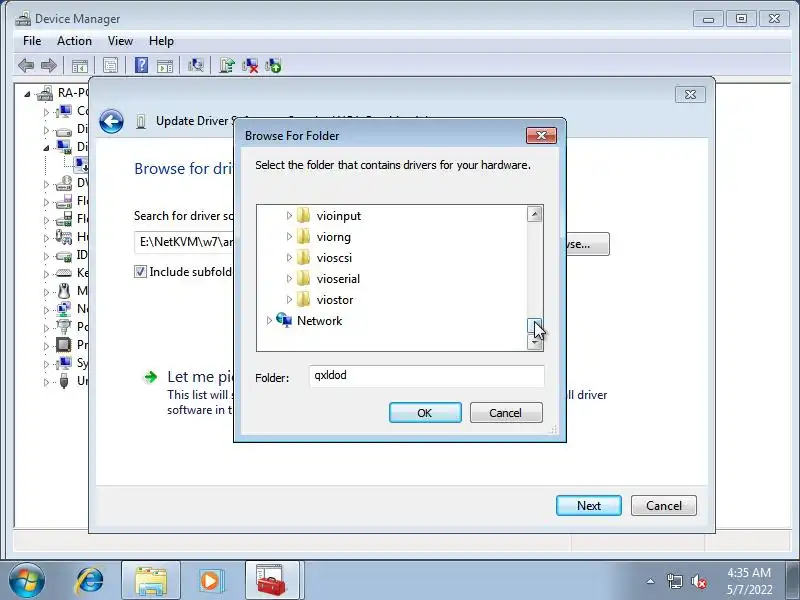Image resolution: width=800 pixels, height=600 pixels.
Task: Click the Back arrow toolbar icon
Action: point(26,65)
